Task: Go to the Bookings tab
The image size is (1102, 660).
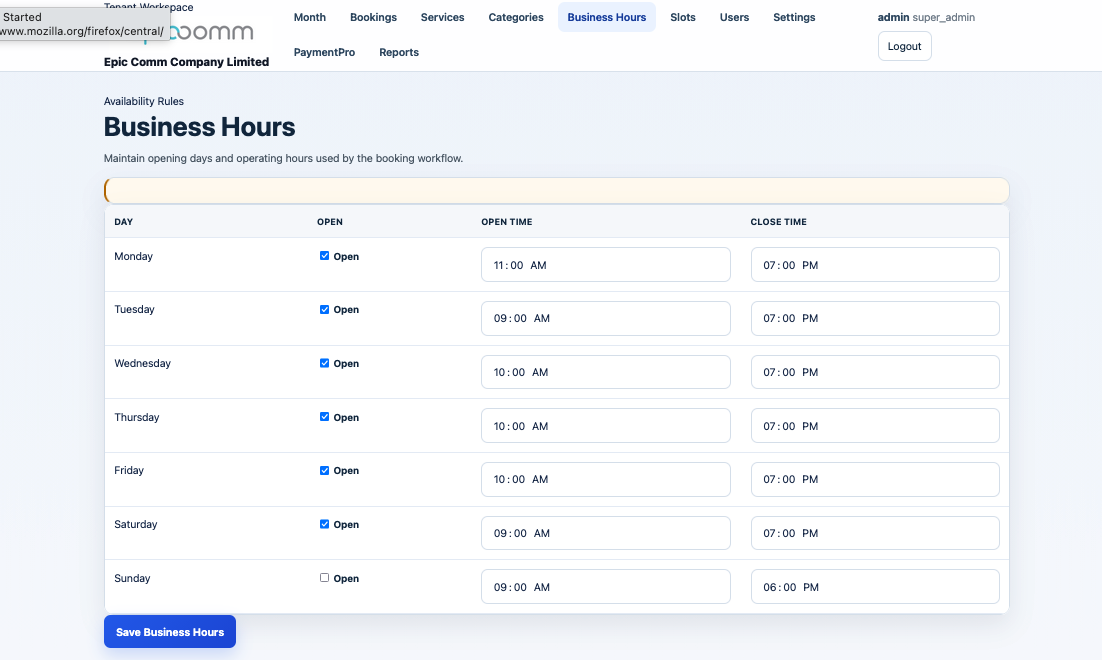Action: pos(373,17)
